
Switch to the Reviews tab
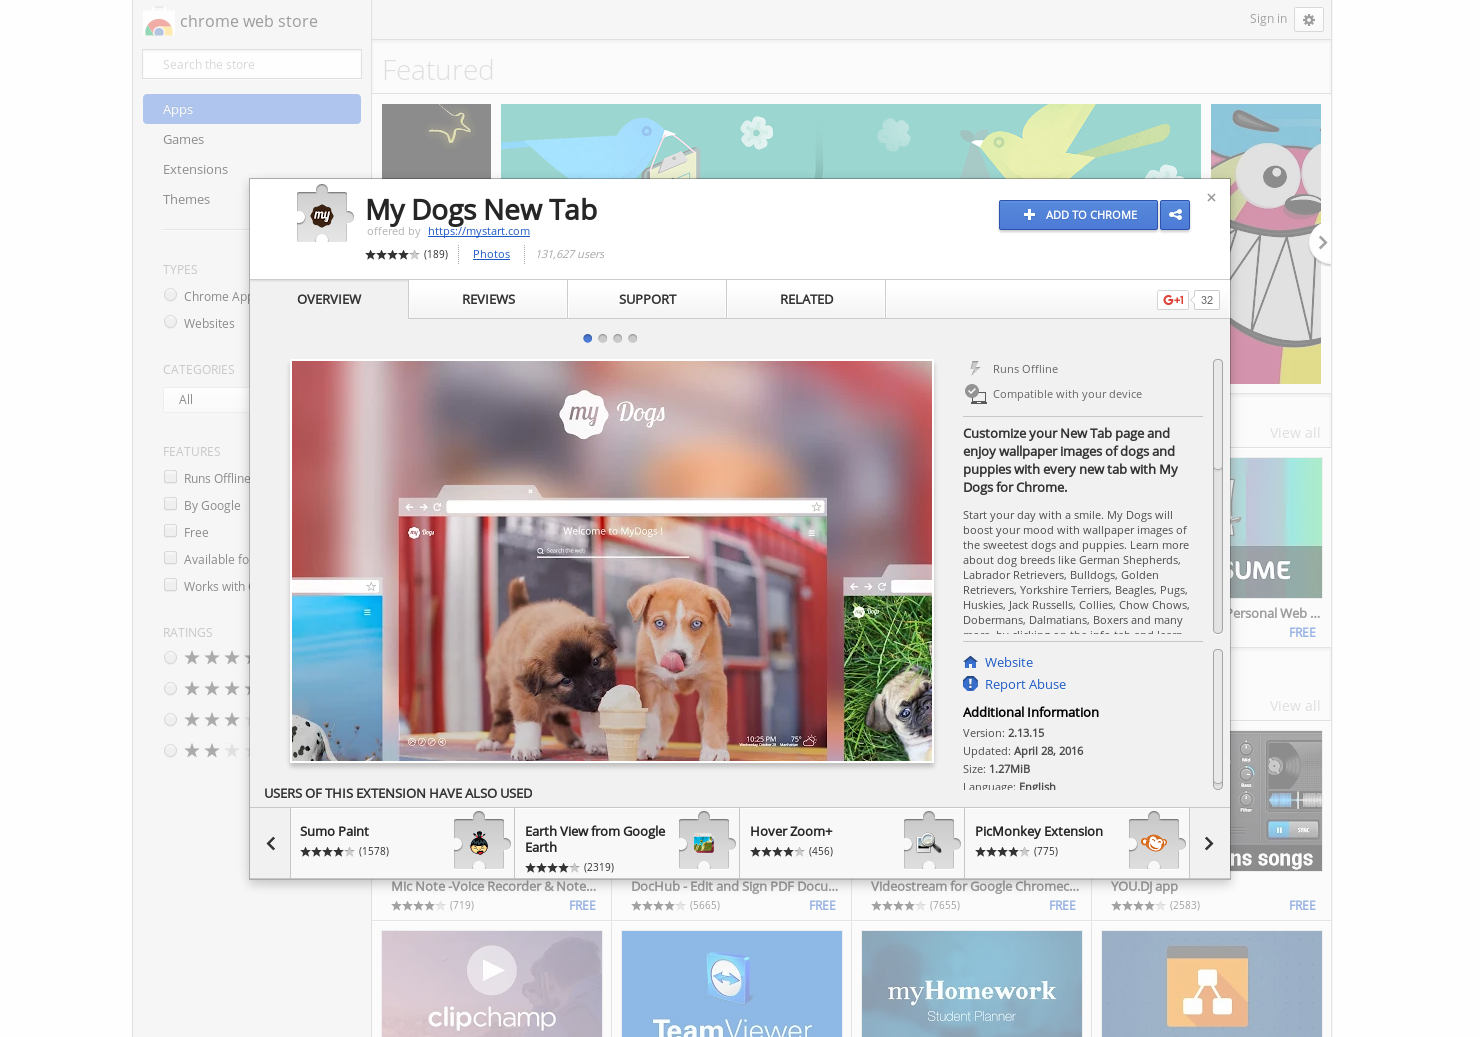click(488, 299)
